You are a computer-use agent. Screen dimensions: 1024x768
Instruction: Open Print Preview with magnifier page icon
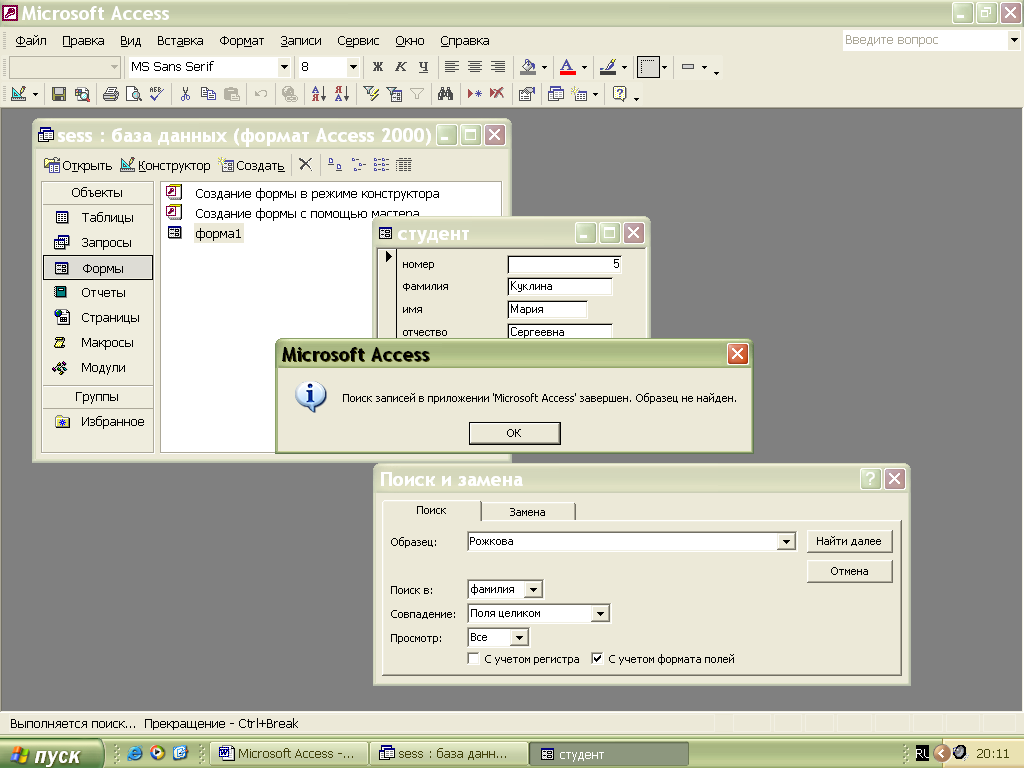tap(133, 95)
